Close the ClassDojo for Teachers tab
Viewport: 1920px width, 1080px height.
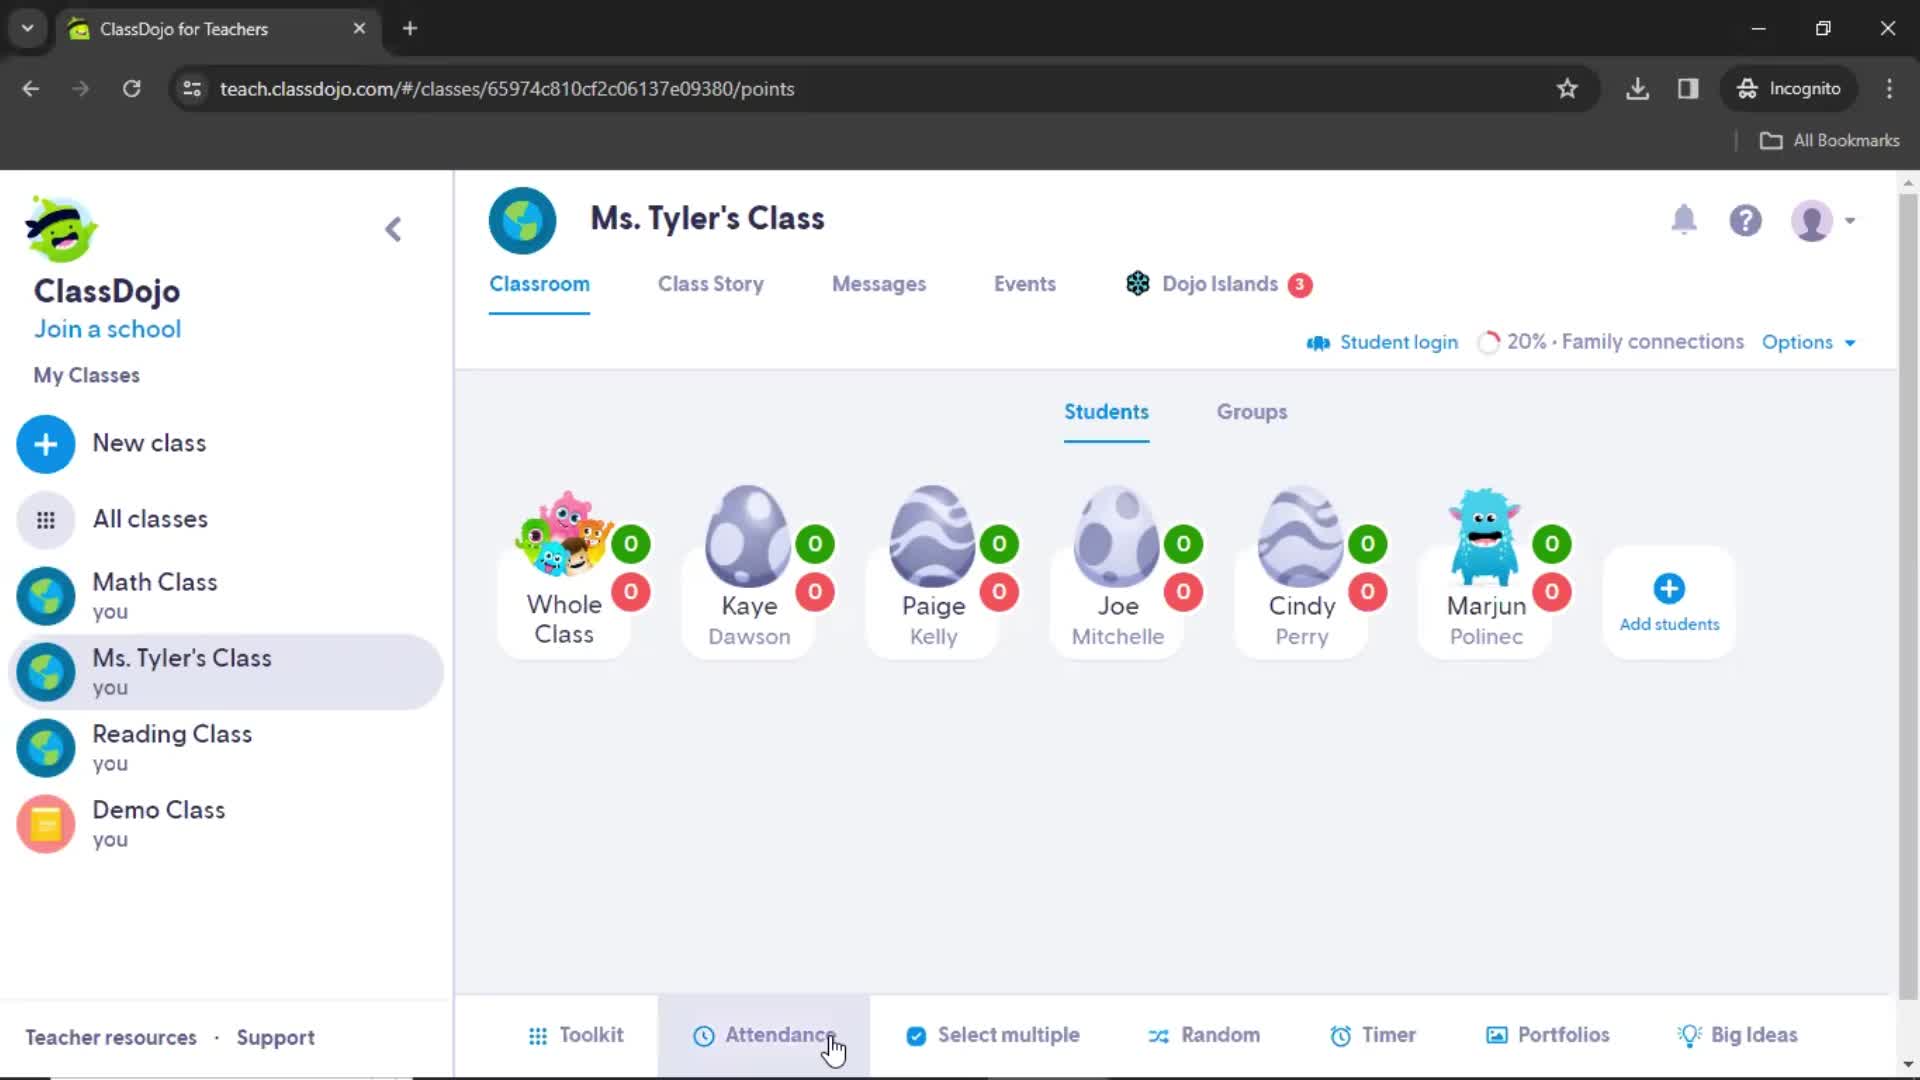pos(359,29)
